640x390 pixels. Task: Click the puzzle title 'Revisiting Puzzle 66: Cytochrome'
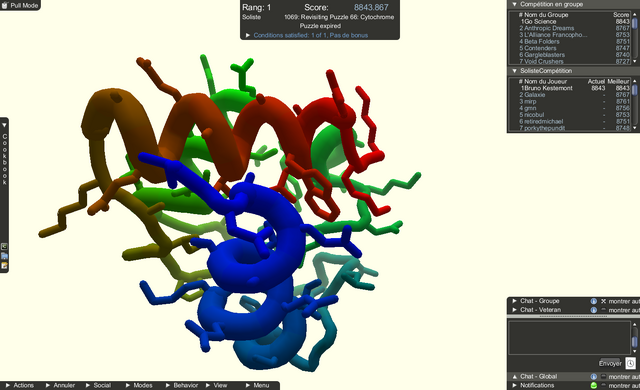tap(348, 17)
